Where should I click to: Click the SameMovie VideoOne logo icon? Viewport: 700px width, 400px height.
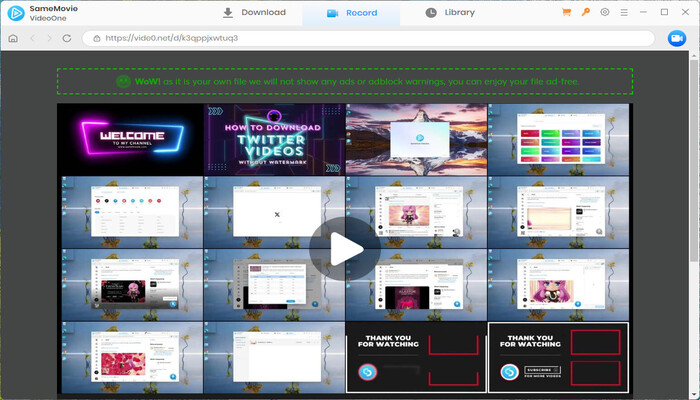16,13
